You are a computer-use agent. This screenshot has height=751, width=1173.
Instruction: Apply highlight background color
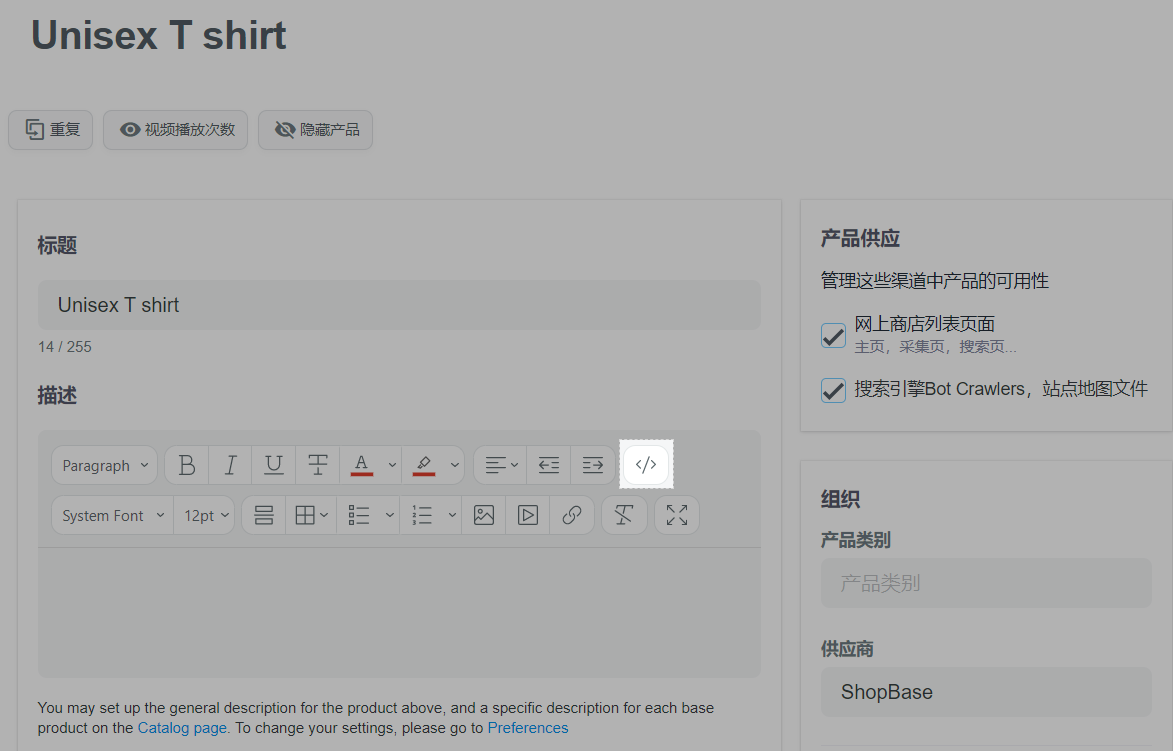point(423,465)
